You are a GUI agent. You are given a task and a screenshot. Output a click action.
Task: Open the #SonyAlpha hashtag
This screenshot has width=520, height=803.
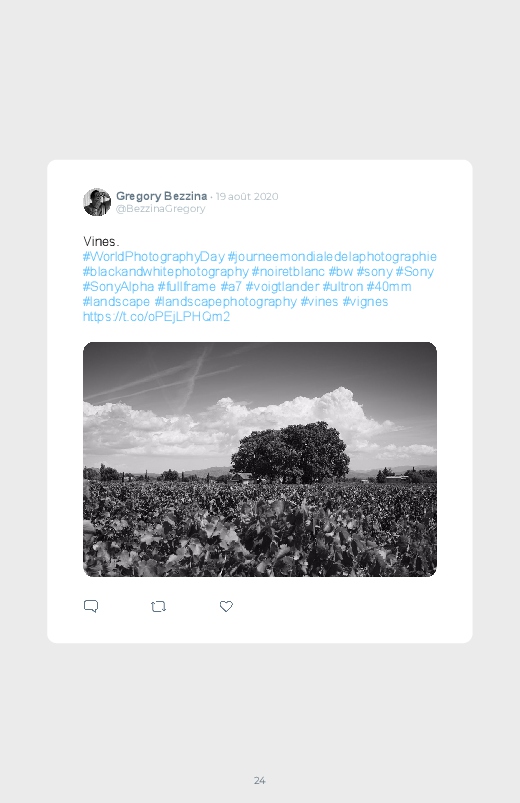coord(118,286)
